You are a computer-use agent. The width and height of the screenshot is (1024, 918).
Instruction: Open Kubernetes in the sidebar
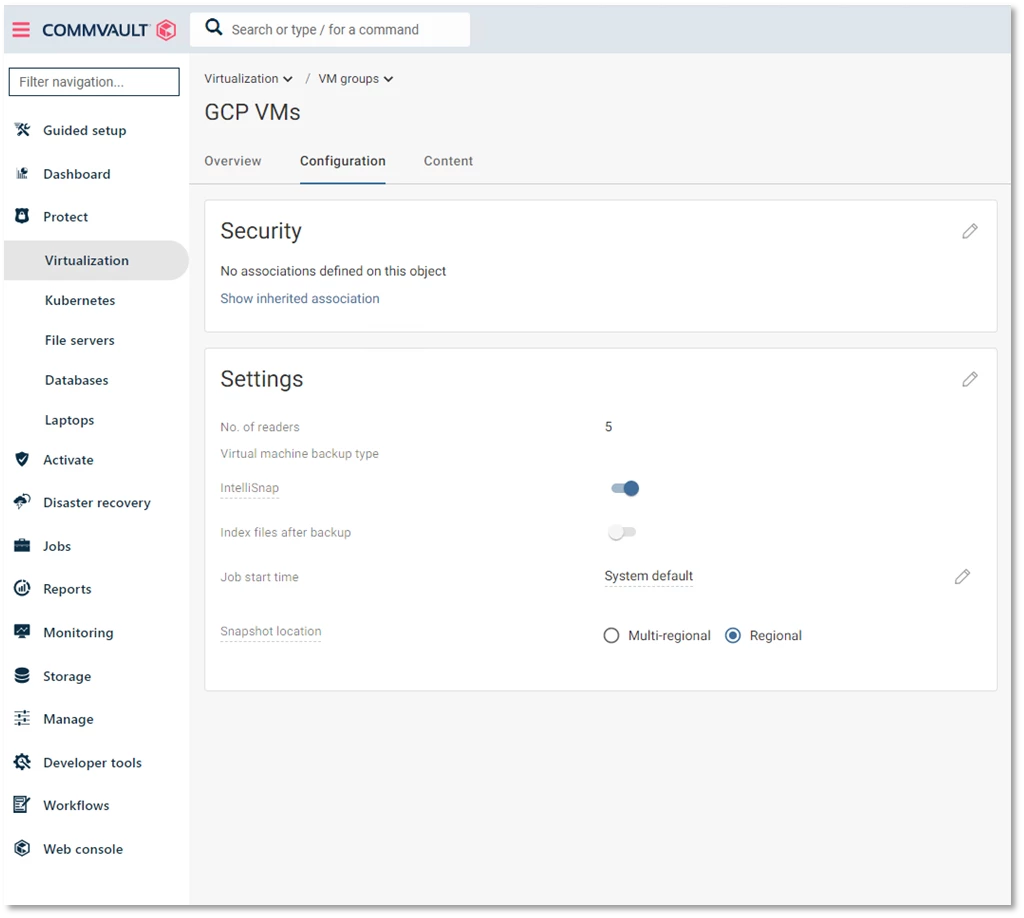point(80,300)
